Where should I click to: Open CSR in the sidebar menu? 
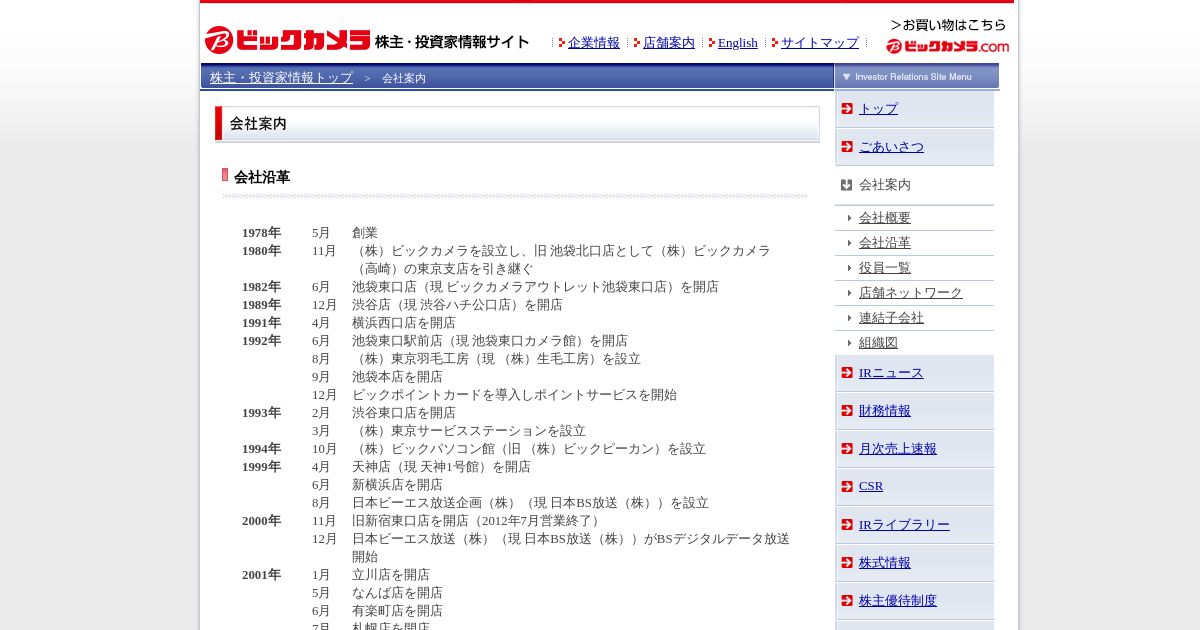pos(871,486)
